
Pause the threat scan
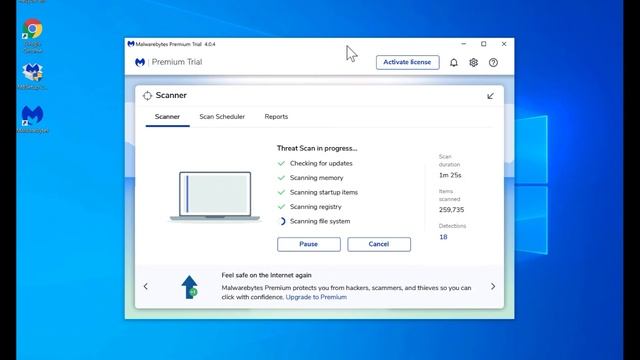click(x=309, y=244)
